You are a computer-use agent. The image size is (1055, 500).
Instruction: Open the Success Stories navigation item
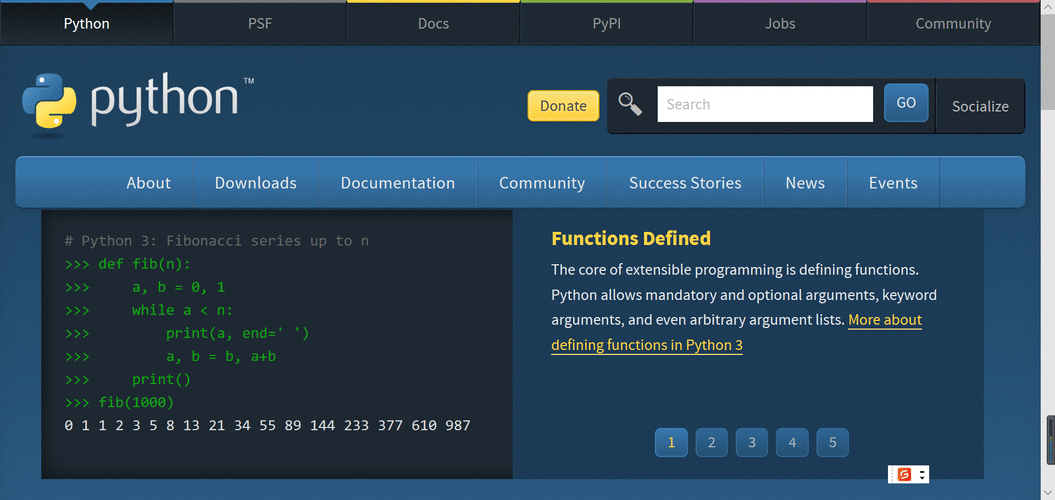[685, 183]
